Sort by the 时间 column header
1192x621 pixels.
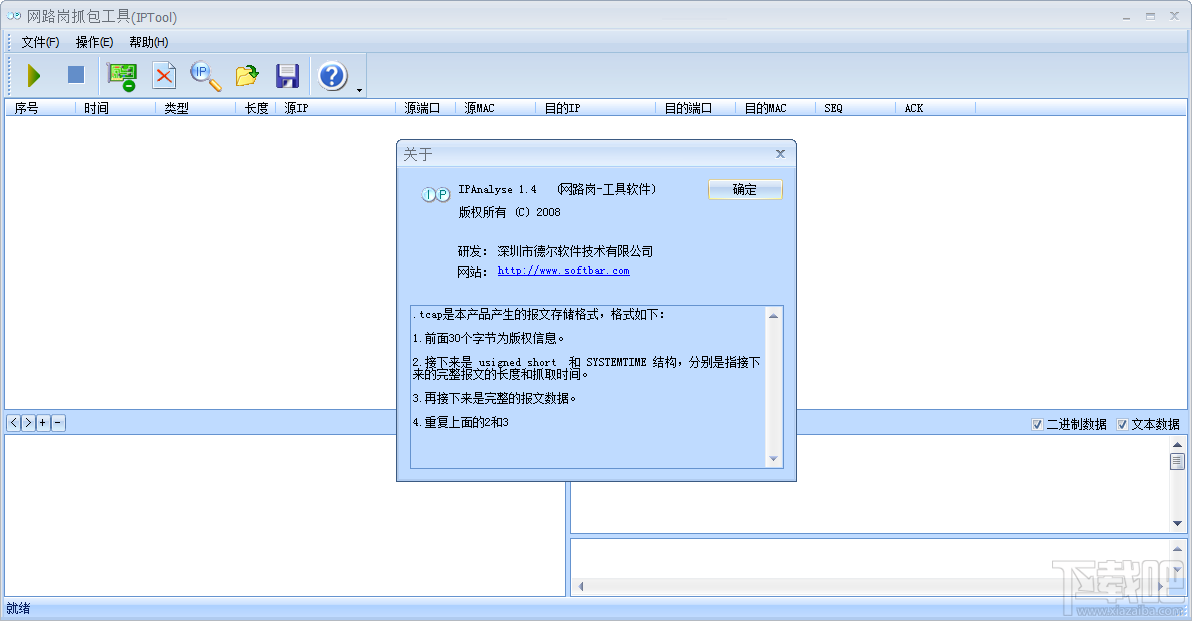pyautogui.click(x=116, y=108)
